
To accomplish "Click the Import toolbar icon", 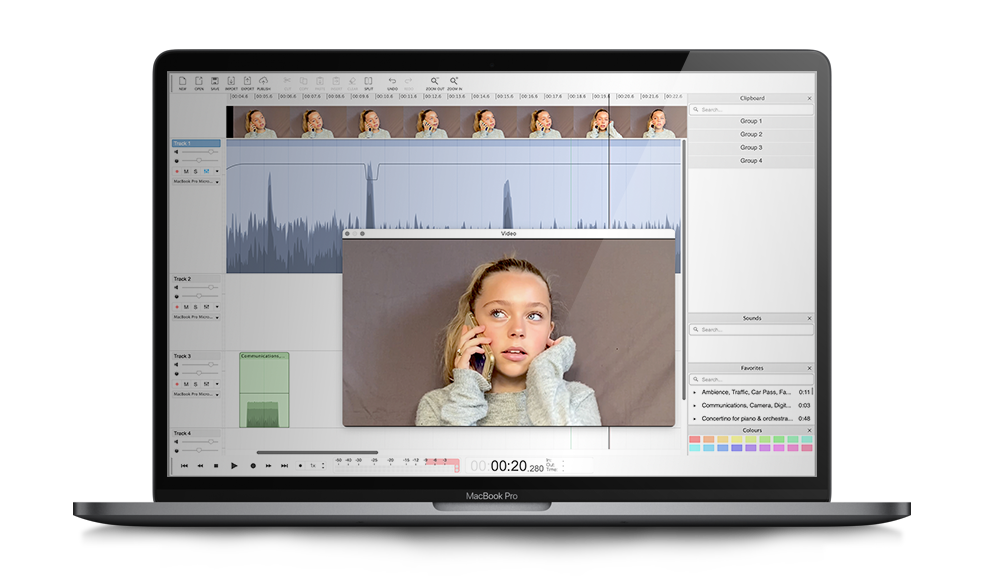I will (x=231, y=82).
